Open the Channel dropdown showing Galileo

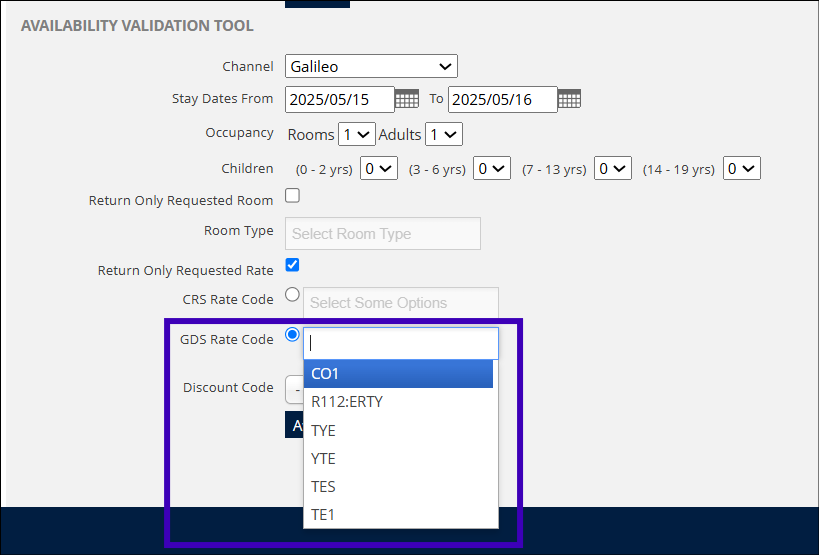[x=371, y=66]
